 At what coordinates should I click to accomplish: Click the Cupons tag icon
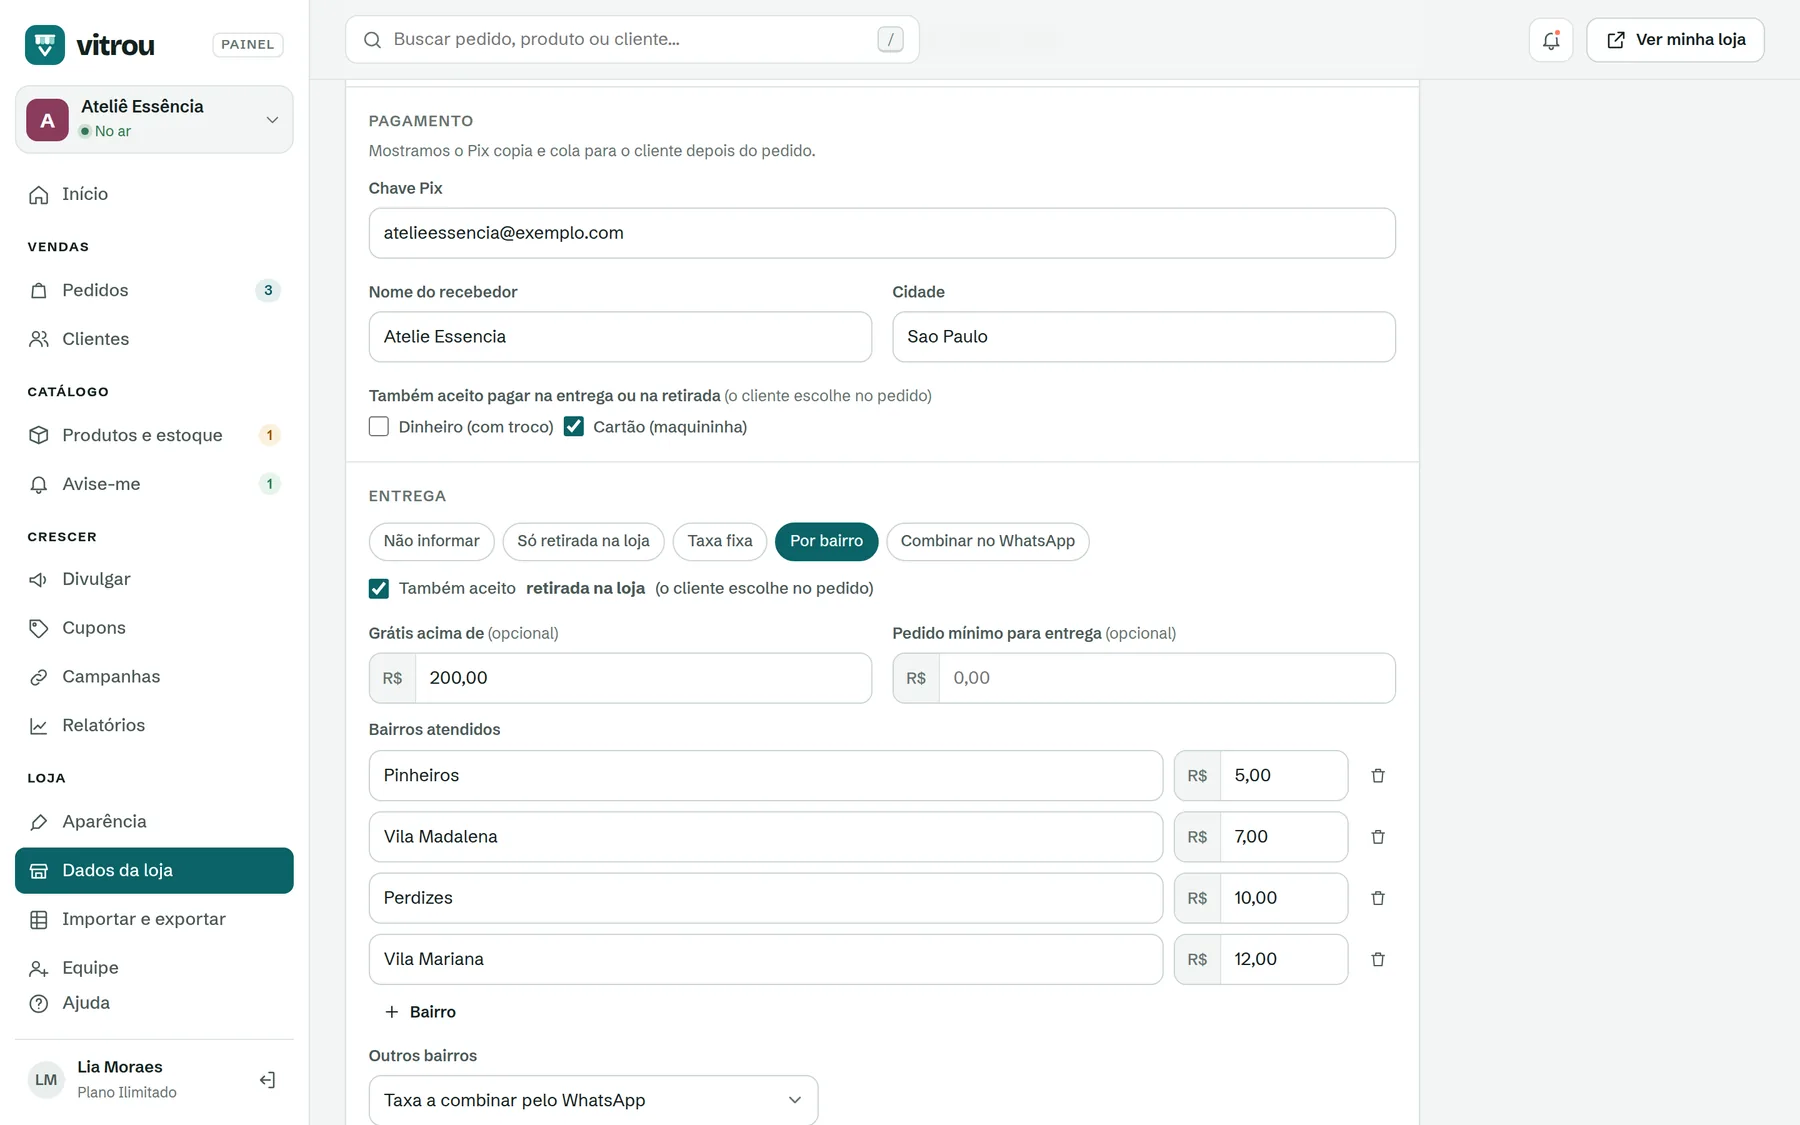click(39, 628)
